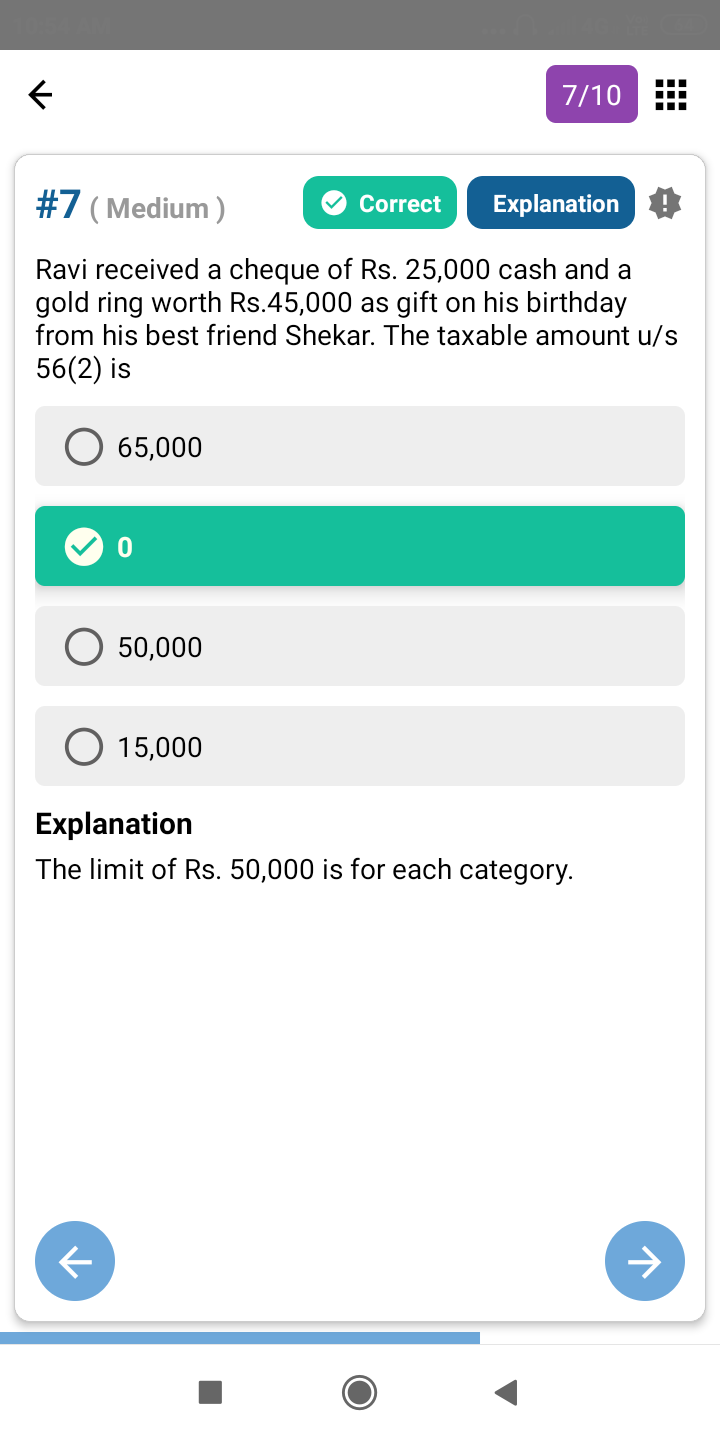
Task: Tap the #7 question number heading
Action: pyautogui.click(x=58, y=205)
